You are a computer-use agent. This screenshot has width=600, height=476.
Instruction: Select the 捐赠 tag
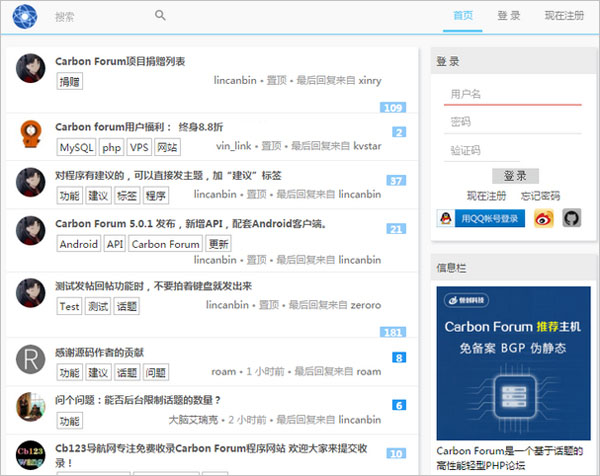[x=70, y=82]
